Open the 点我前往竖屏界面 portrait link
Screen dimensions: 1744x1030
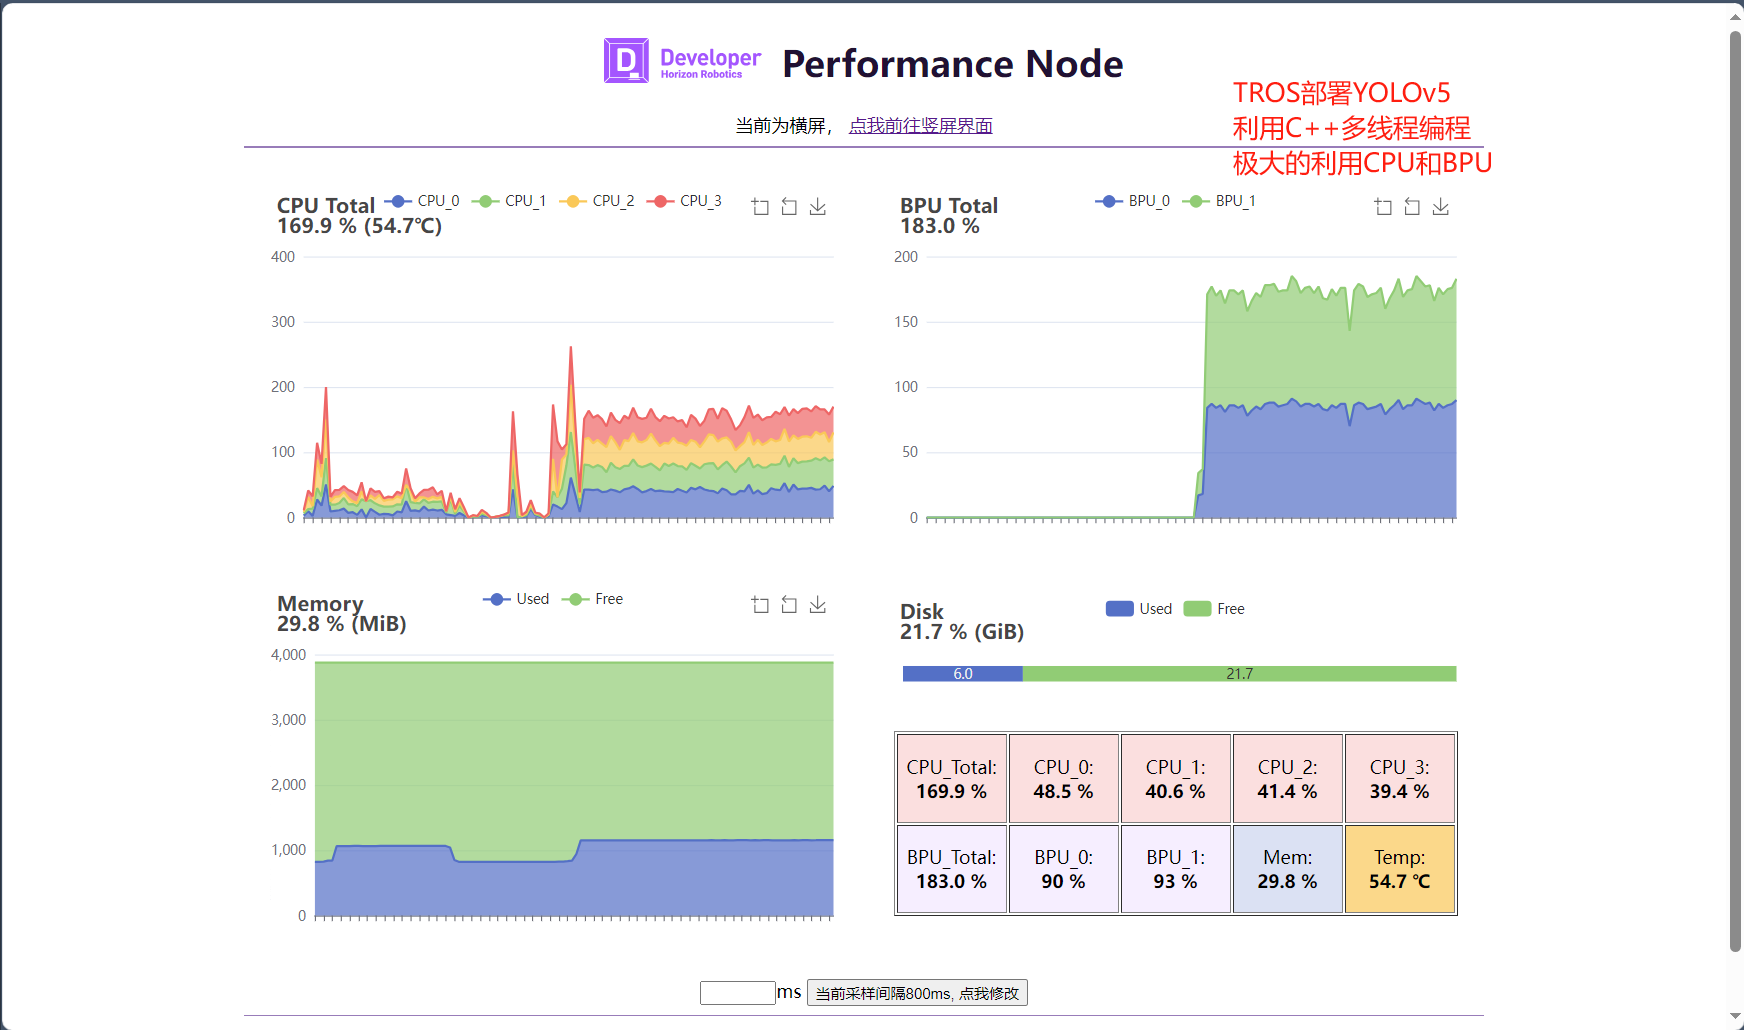pyautogui.click(x=920, y=126)
